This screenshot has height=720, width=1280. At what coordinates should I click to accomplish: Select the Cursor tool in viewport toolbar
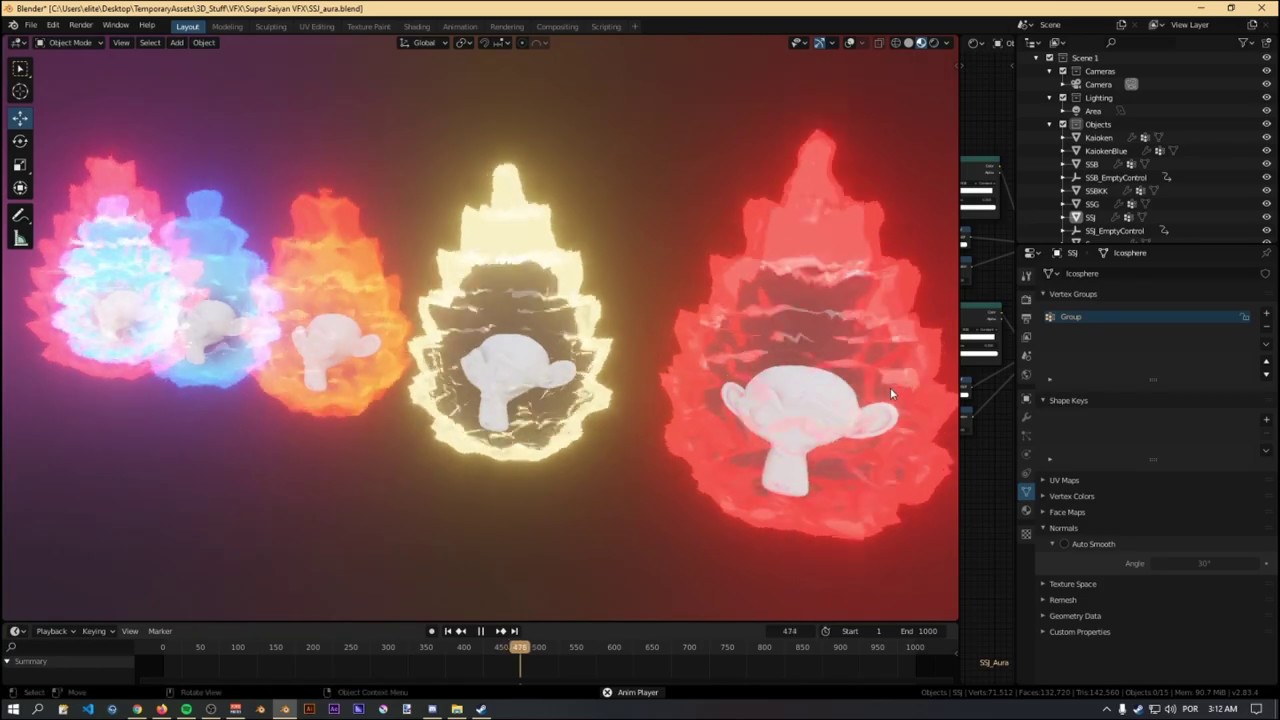[x=20, y=92]
